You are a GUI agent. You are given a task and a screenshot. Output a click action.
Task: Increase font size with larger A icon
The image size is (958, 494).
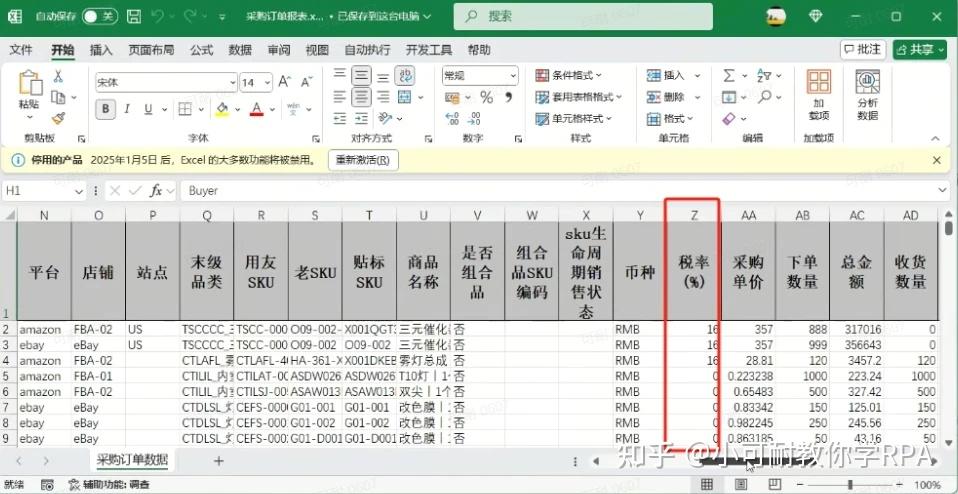coord(284,81)
